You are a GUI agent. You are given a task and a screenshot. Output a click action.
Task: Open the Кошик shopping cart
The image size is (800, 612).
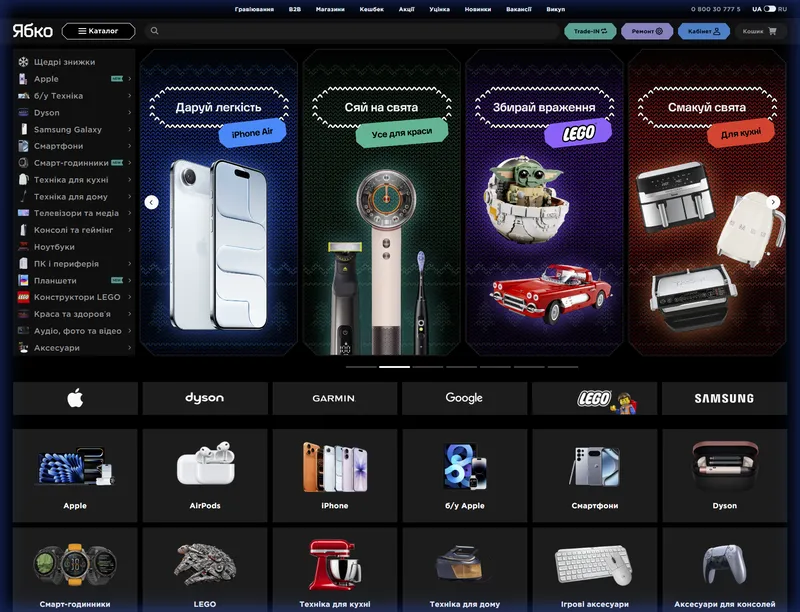pyautogui.click(x=759, y=31)
